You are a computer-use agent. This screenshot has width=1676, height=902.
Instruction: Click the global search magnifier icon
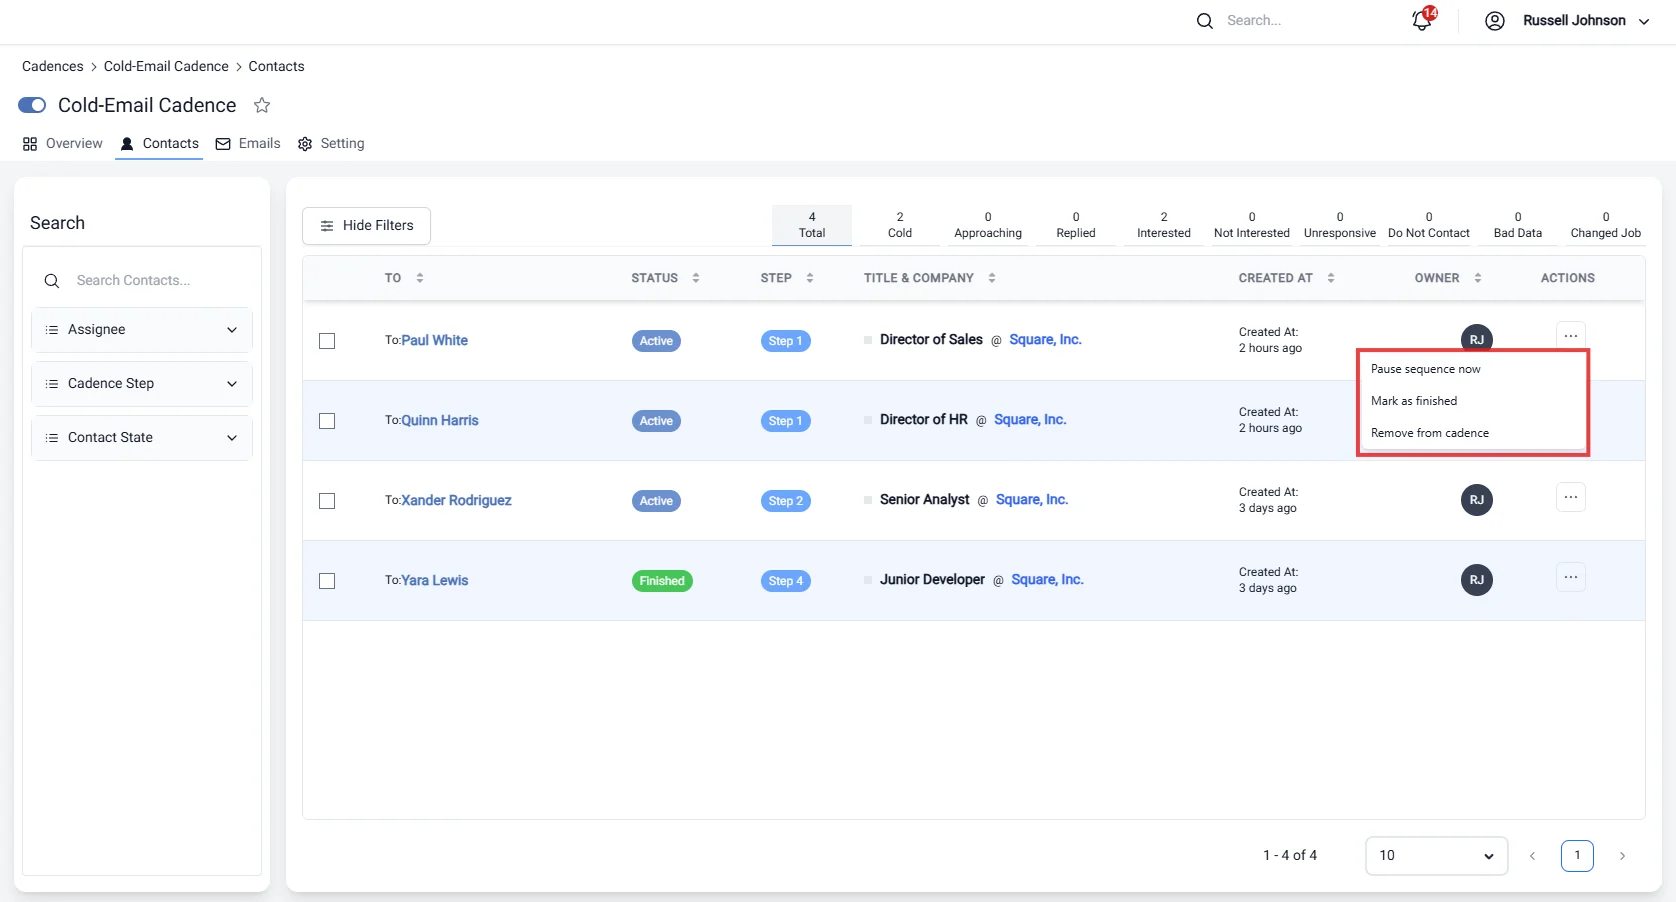coord(1205,21)
